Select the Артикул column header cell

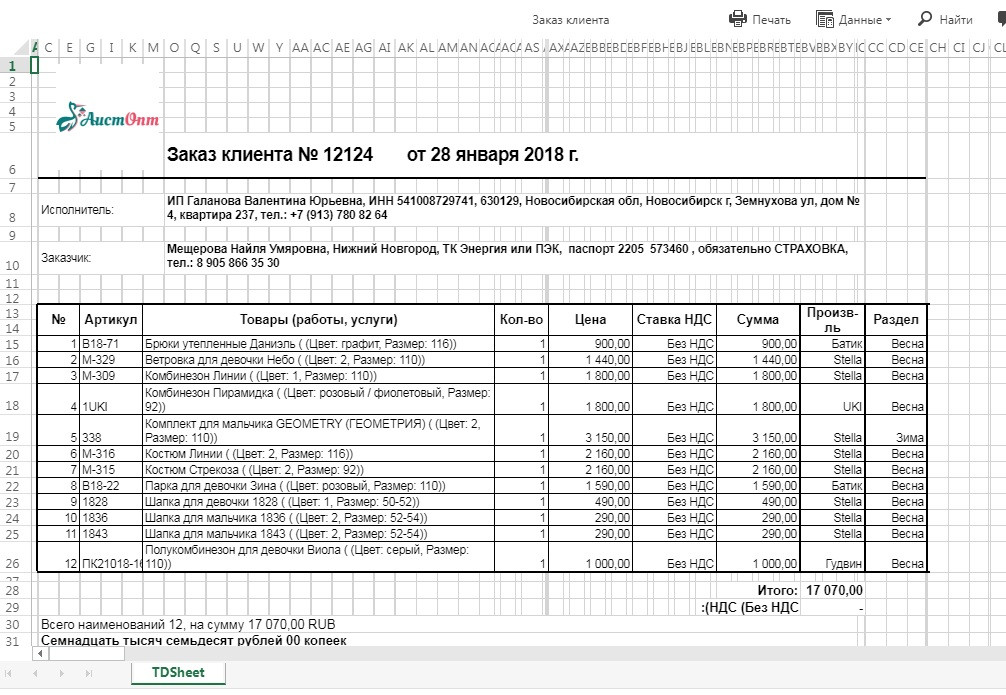point(110,320)
